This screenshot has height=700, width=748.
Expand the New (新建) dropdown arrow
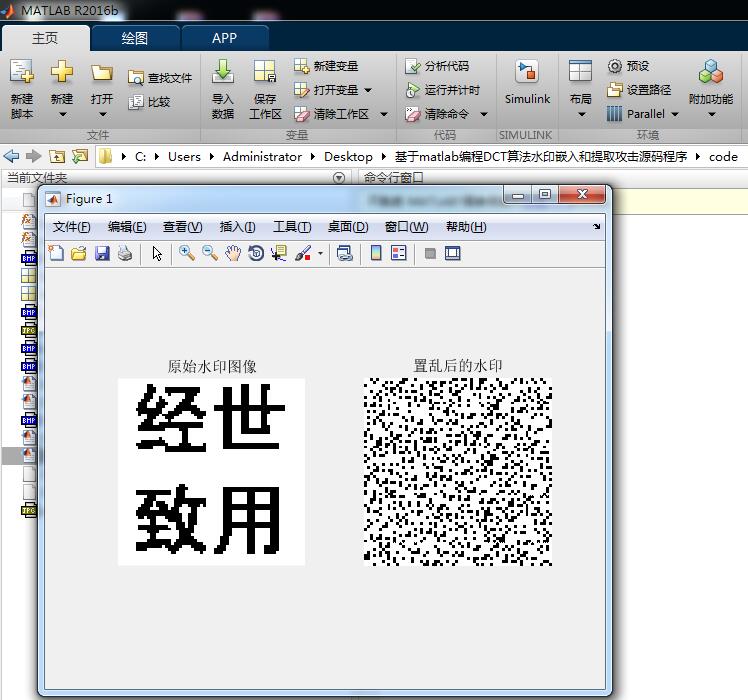pos(62,115)
